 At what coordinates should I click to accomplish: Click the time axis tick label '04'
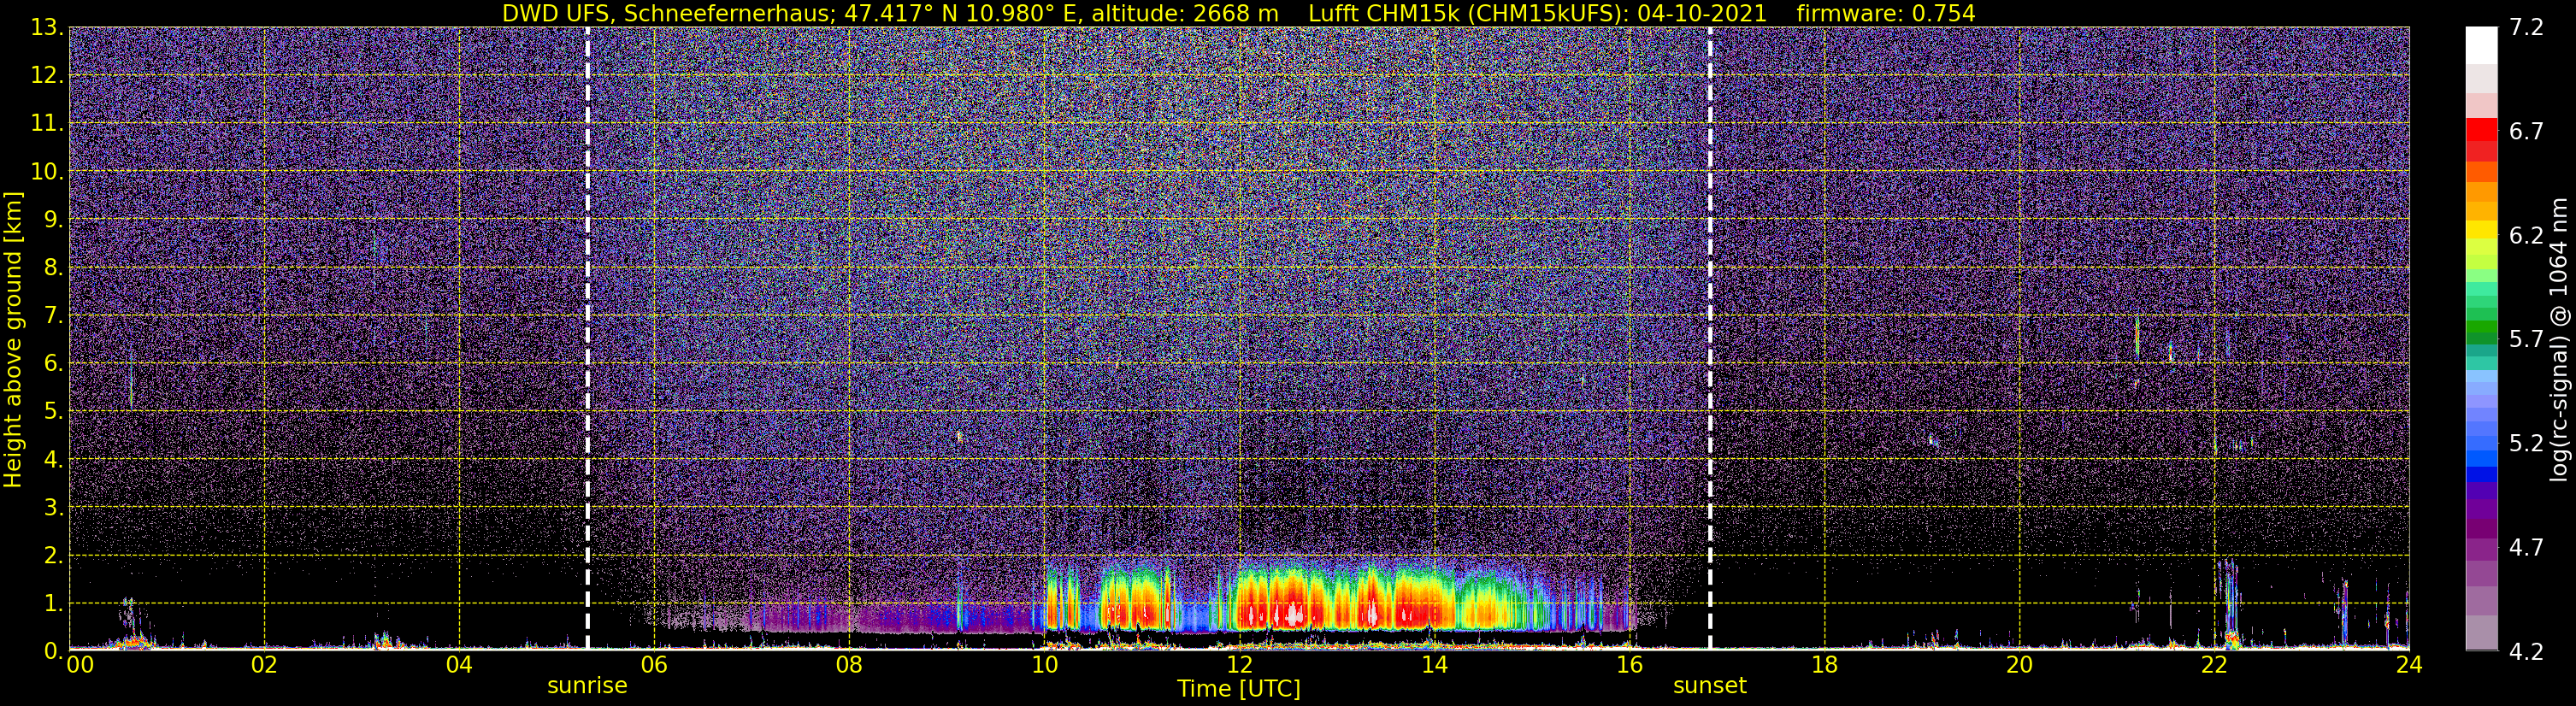(x=459, y=665)
